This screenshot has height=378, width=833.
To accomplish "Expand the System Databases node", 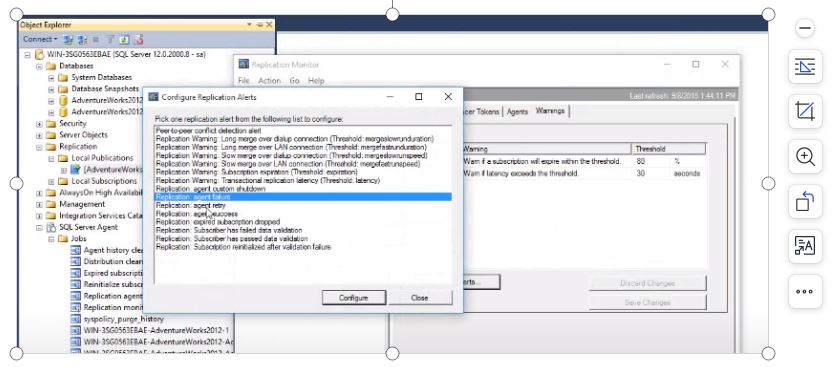I will point(51,78).
